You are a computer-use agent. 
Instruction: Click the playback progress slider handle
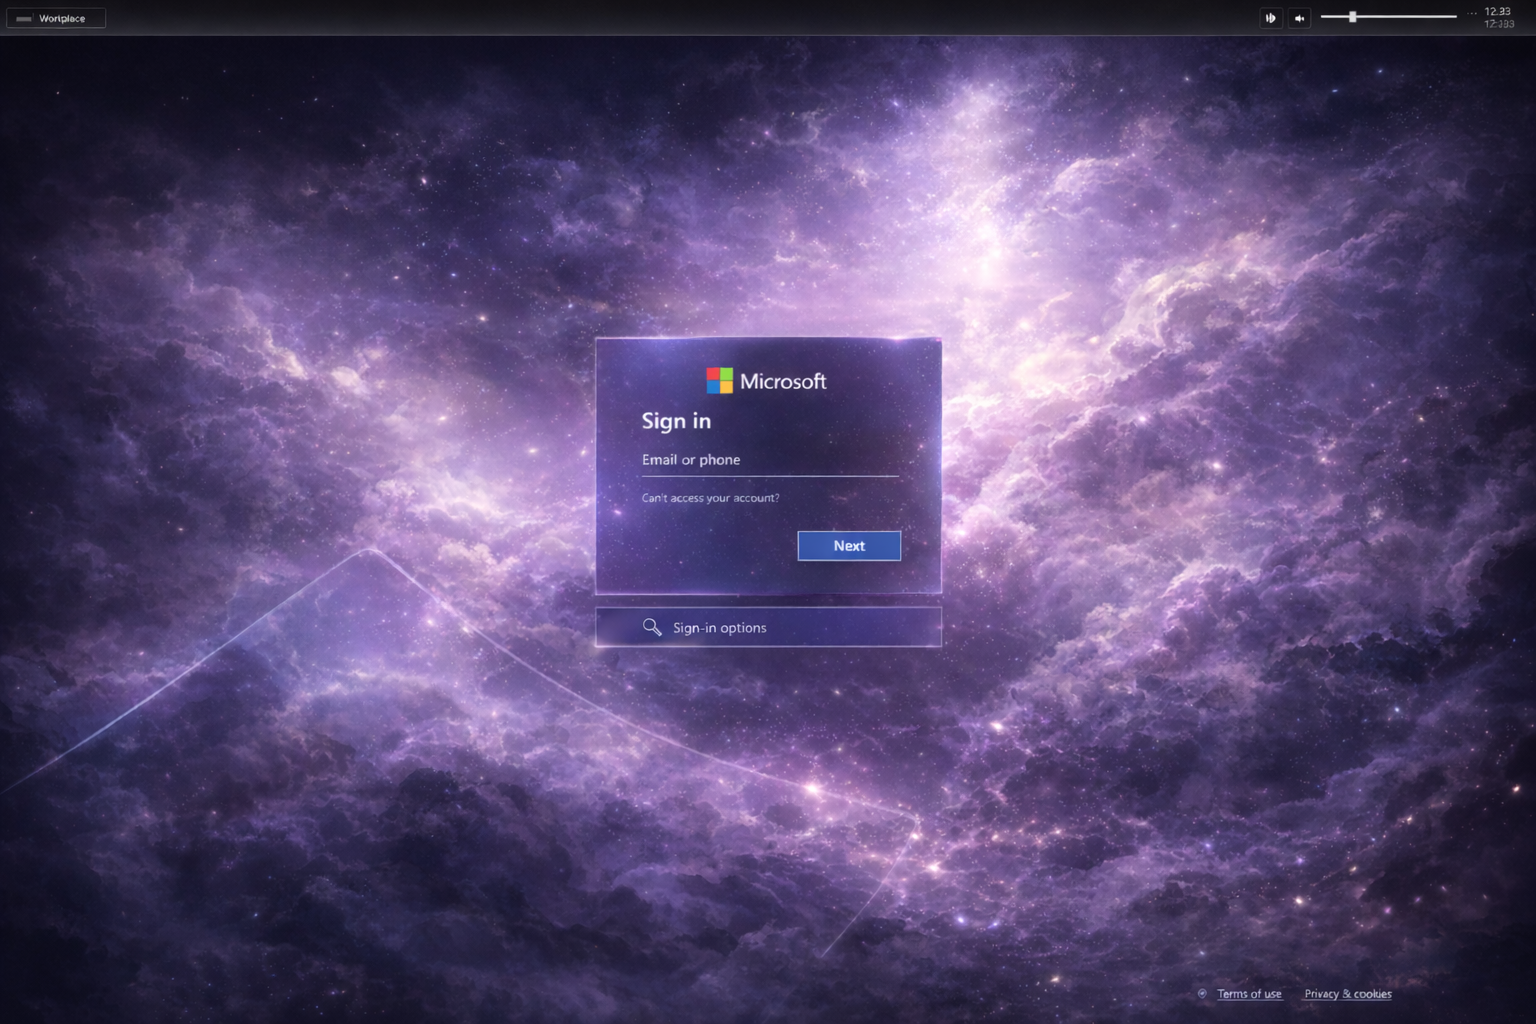(1352, 16)
